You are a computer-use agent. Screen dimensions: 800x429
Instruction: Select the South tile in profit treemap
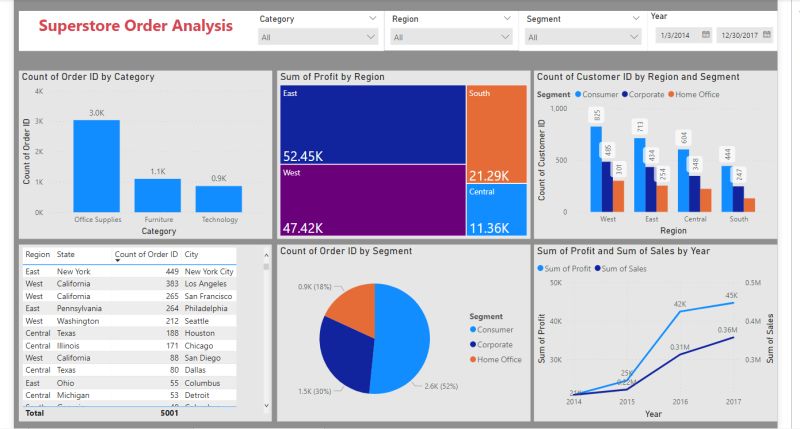497,134
